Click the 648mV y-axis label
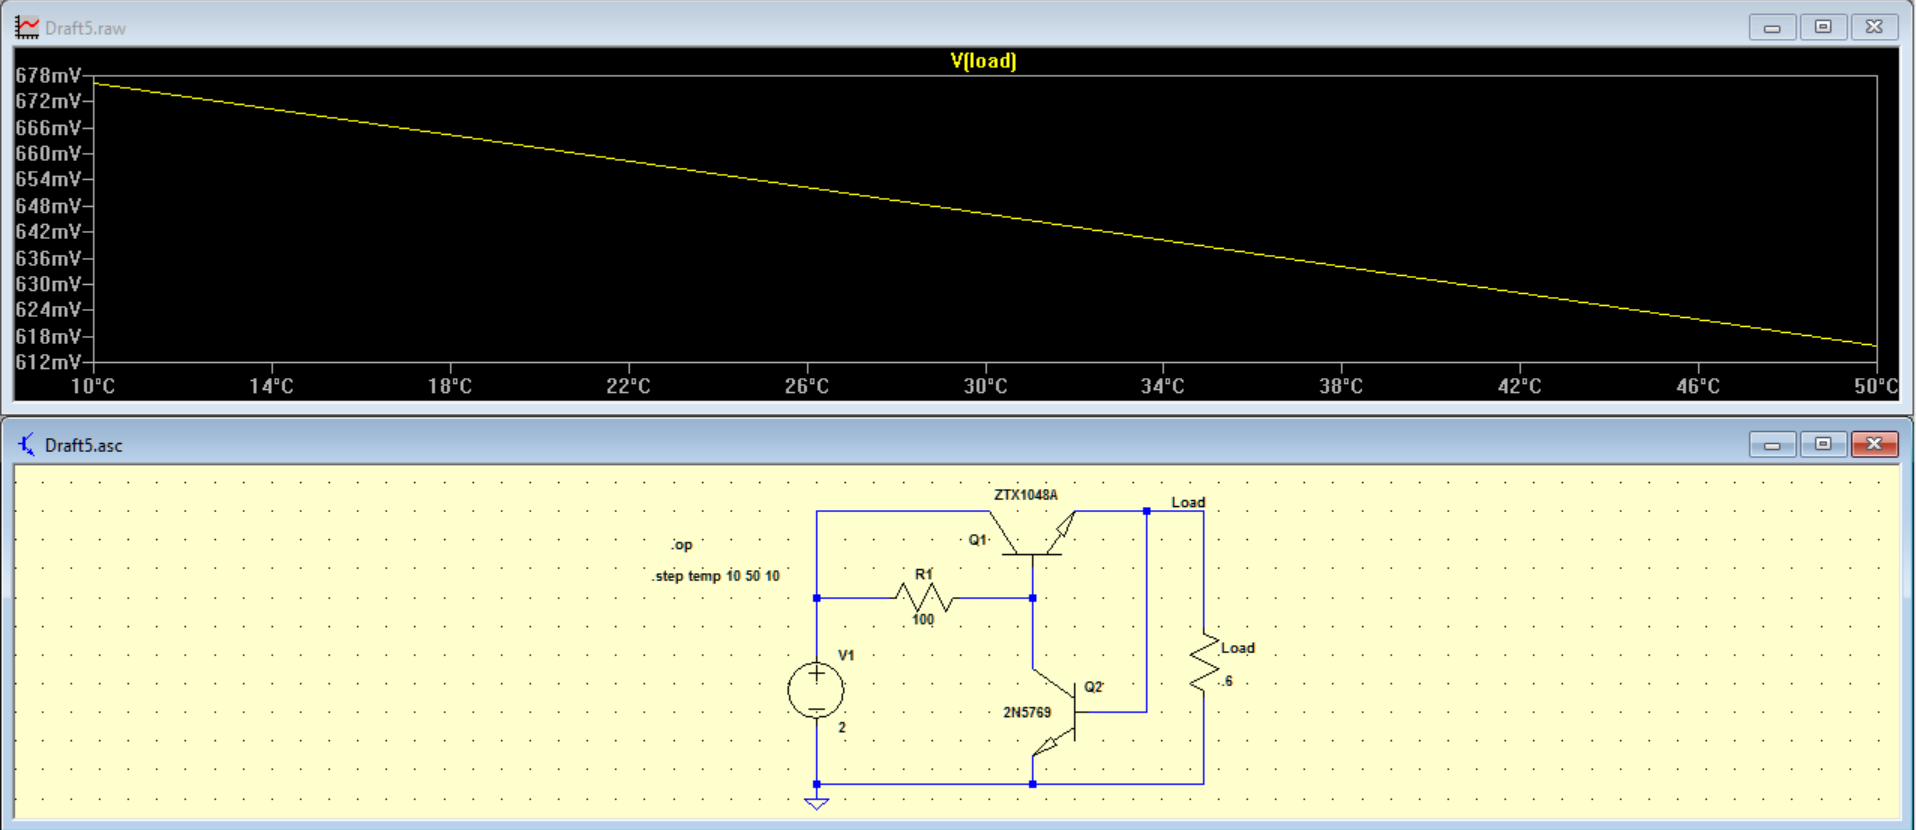The width and height of the screenshot is (1916, 830). coord(48,206)
